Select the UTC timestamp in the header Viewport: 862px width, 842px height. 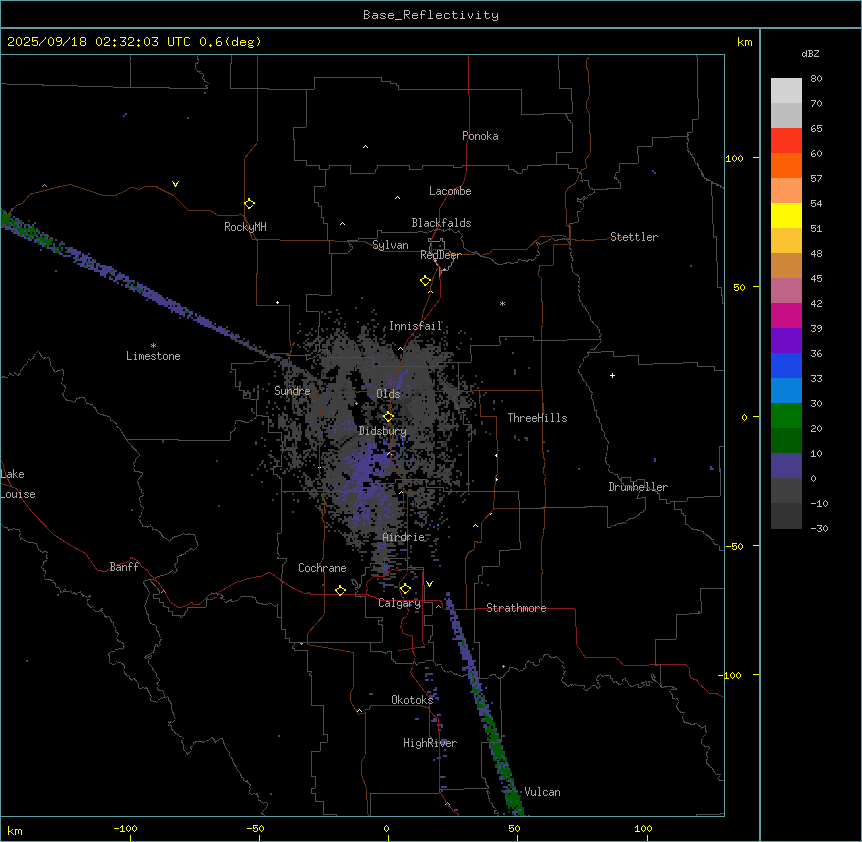[x=134, y=42]
